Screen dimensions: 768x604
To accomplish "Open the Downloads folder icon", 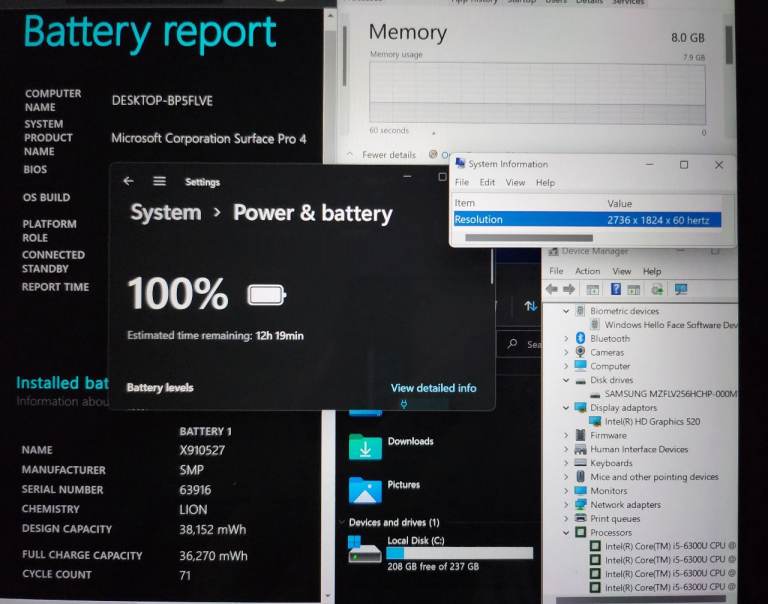I will click(x=365, y=446).
